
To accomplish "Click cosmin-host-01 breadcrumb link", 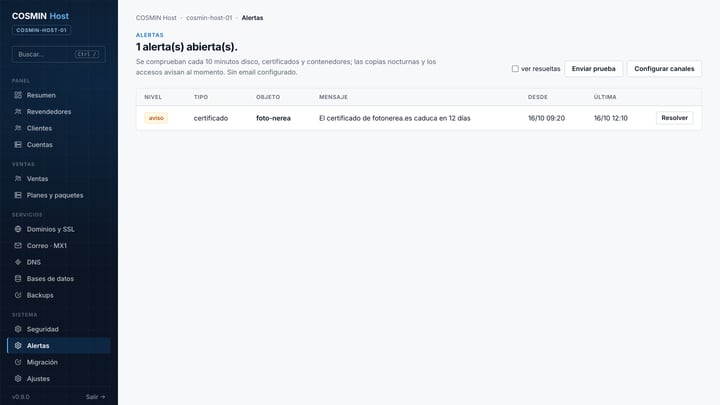I will pos(209,18).
